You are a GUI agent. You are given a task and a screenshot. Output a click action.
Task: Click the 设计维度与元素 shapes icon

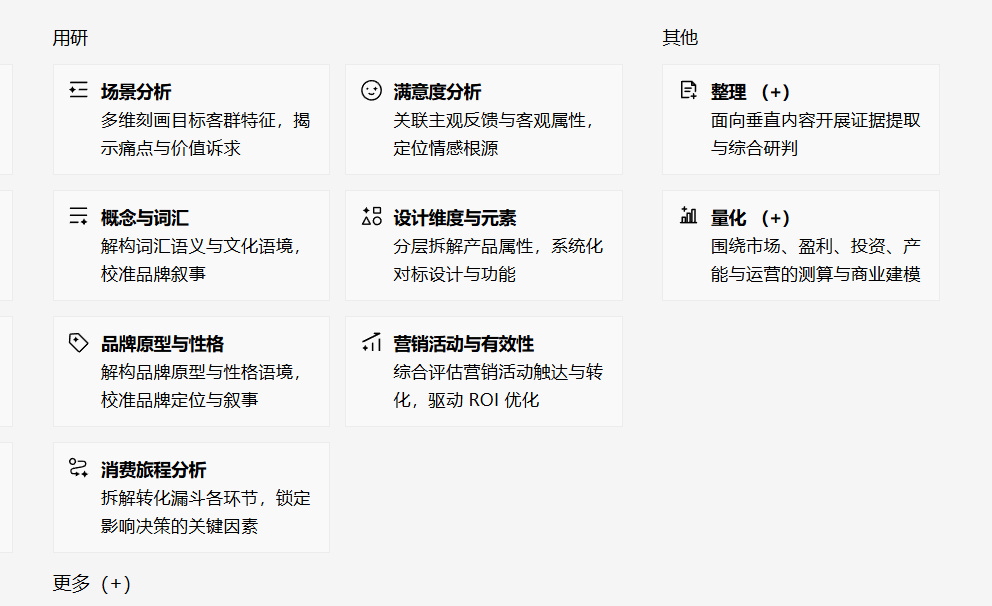[371, 216]
